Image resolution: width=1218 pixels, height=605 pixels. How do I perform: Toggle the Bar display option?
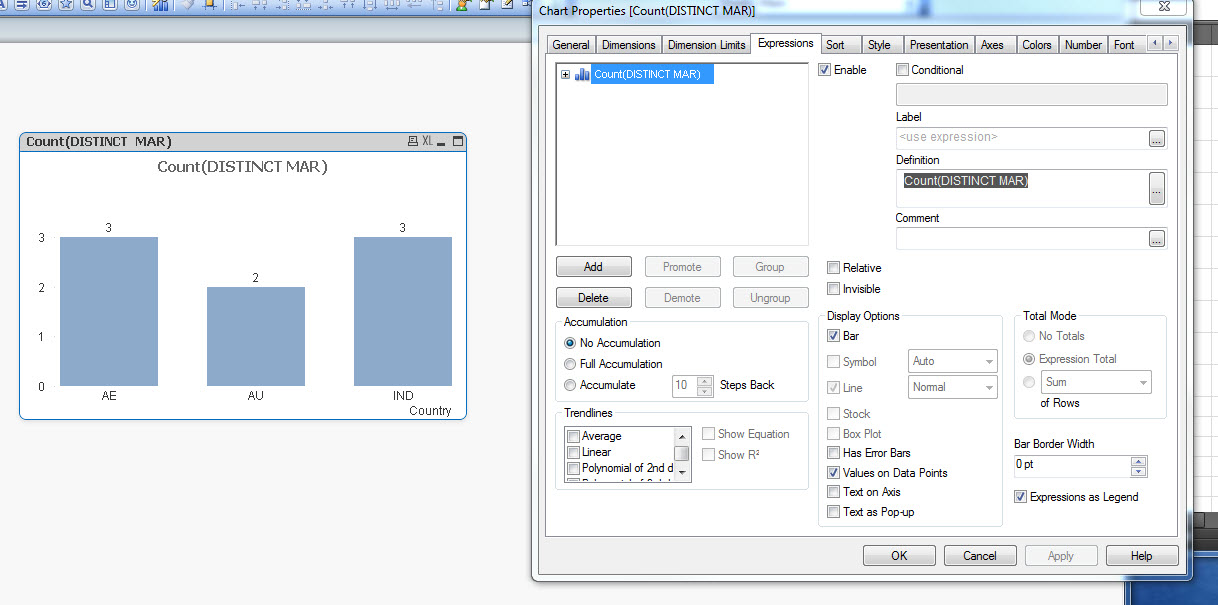[x=833, y=336]
